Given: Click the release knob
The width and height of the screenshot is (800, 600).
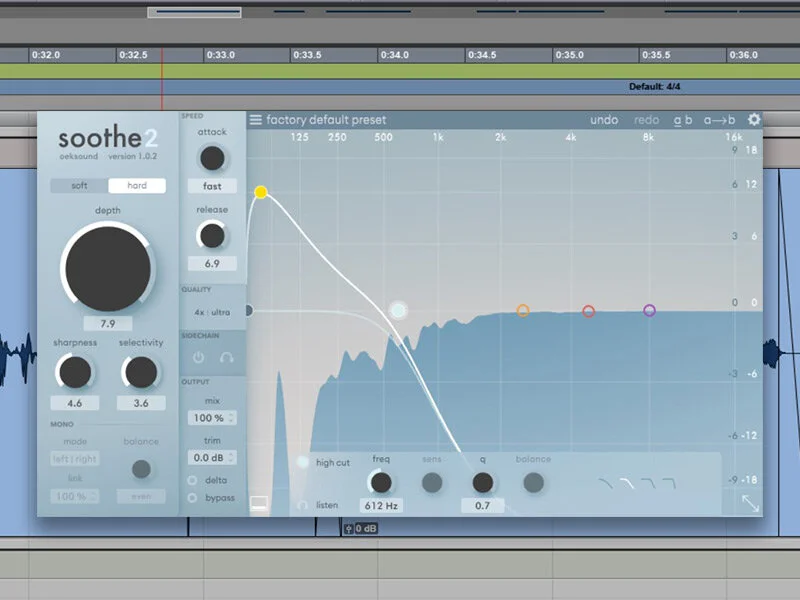Looking at the screenshot, I should pos(212,236).
